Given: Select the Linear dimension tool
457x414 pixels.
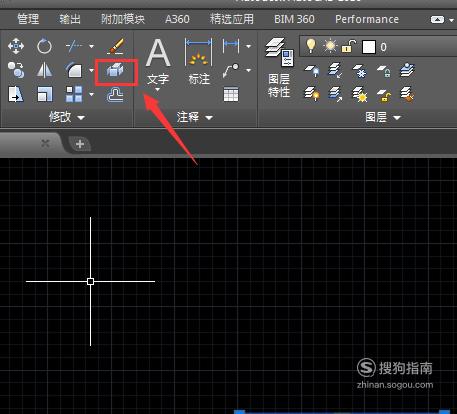Looking at the screenshot, I should coord(231,45).
